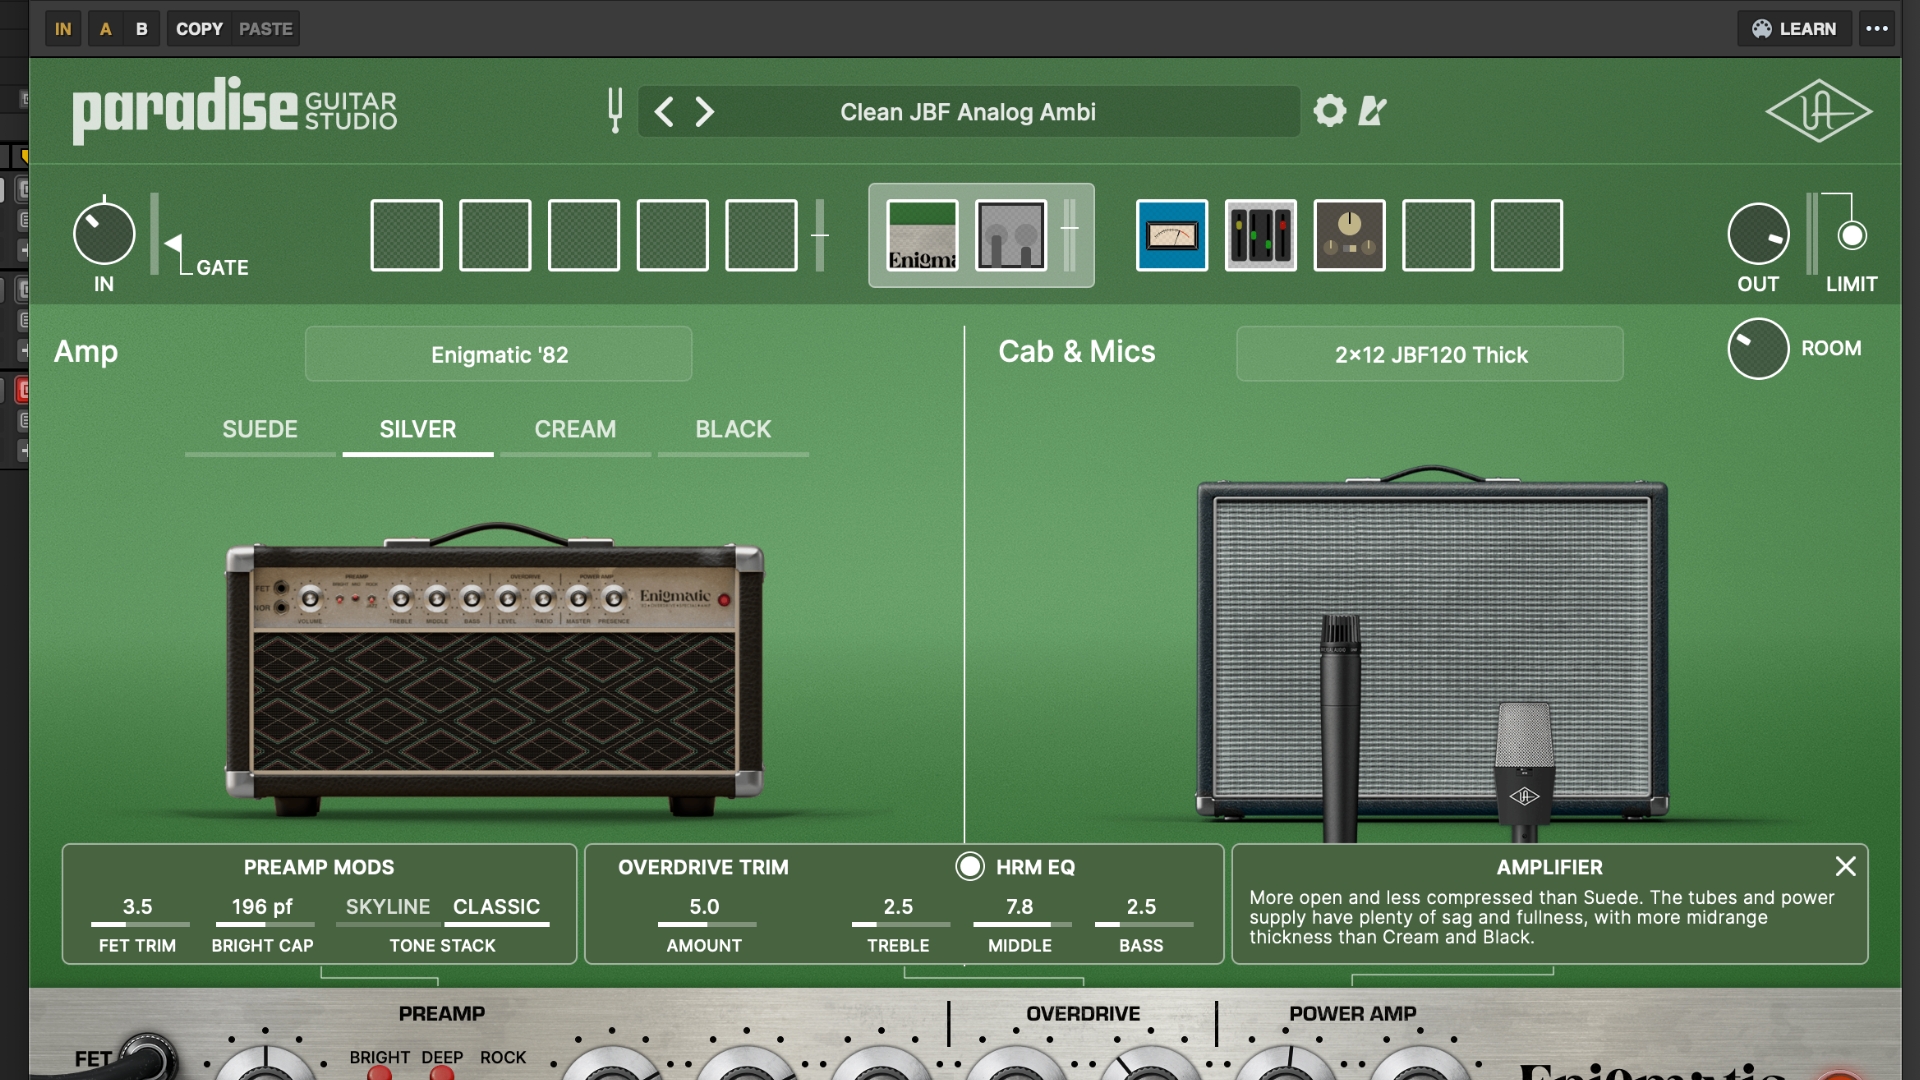Switch tone stack from CLASSIC to SKYLINE
Image resolution: width=1920 pixels, height=1080 pixels.
coord(386,907)
